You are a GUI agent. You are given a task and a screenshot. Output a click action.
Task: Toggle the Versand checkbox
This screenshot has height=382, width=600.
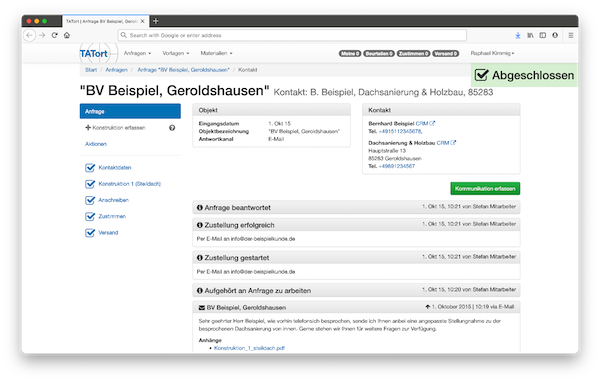coord(90,233)
